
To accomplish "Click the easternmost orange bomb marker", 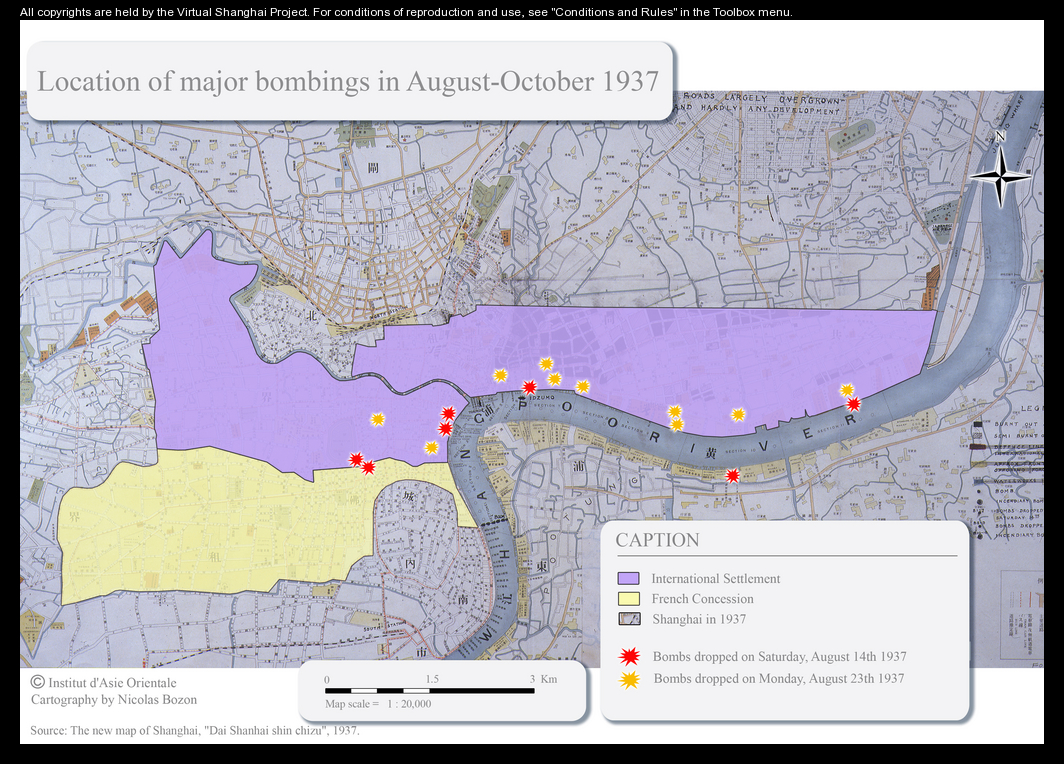I will [x=846, y=390].
